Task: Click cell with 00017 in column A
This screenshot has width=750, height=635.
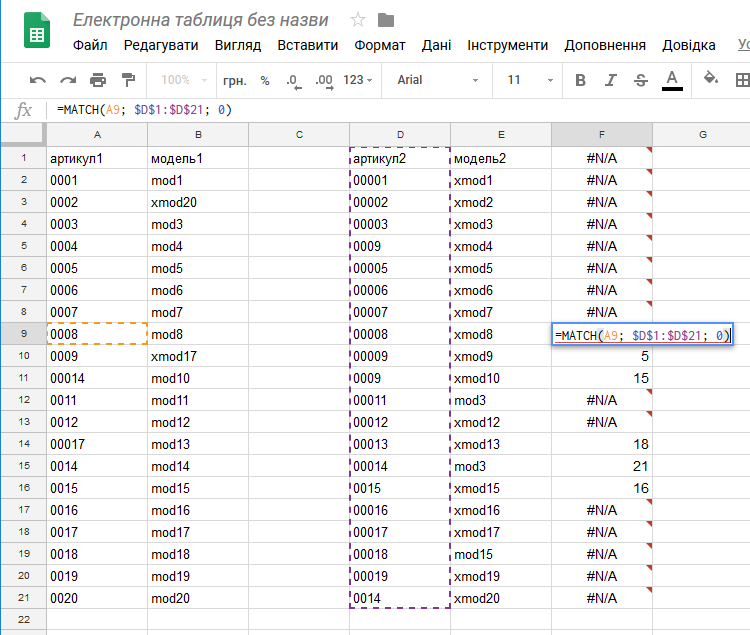Action: point(97,444)
